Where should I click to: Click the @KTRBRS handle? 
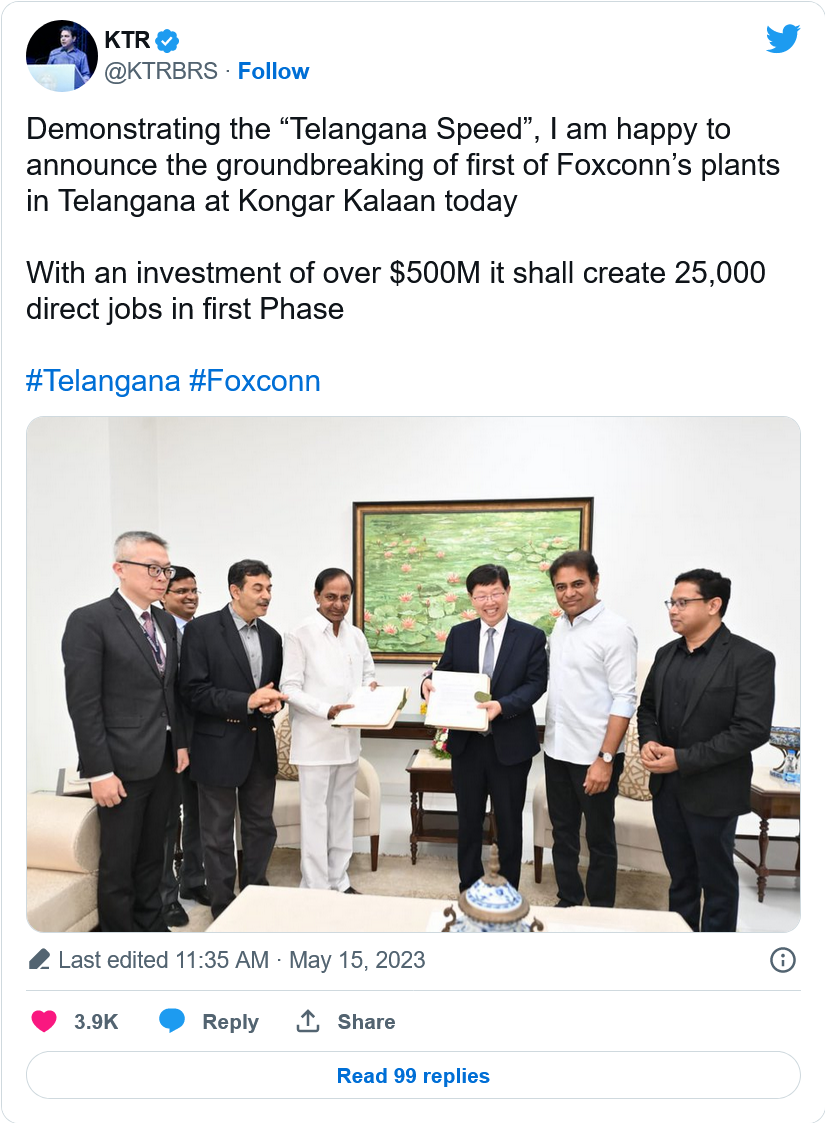coord(160,71)
